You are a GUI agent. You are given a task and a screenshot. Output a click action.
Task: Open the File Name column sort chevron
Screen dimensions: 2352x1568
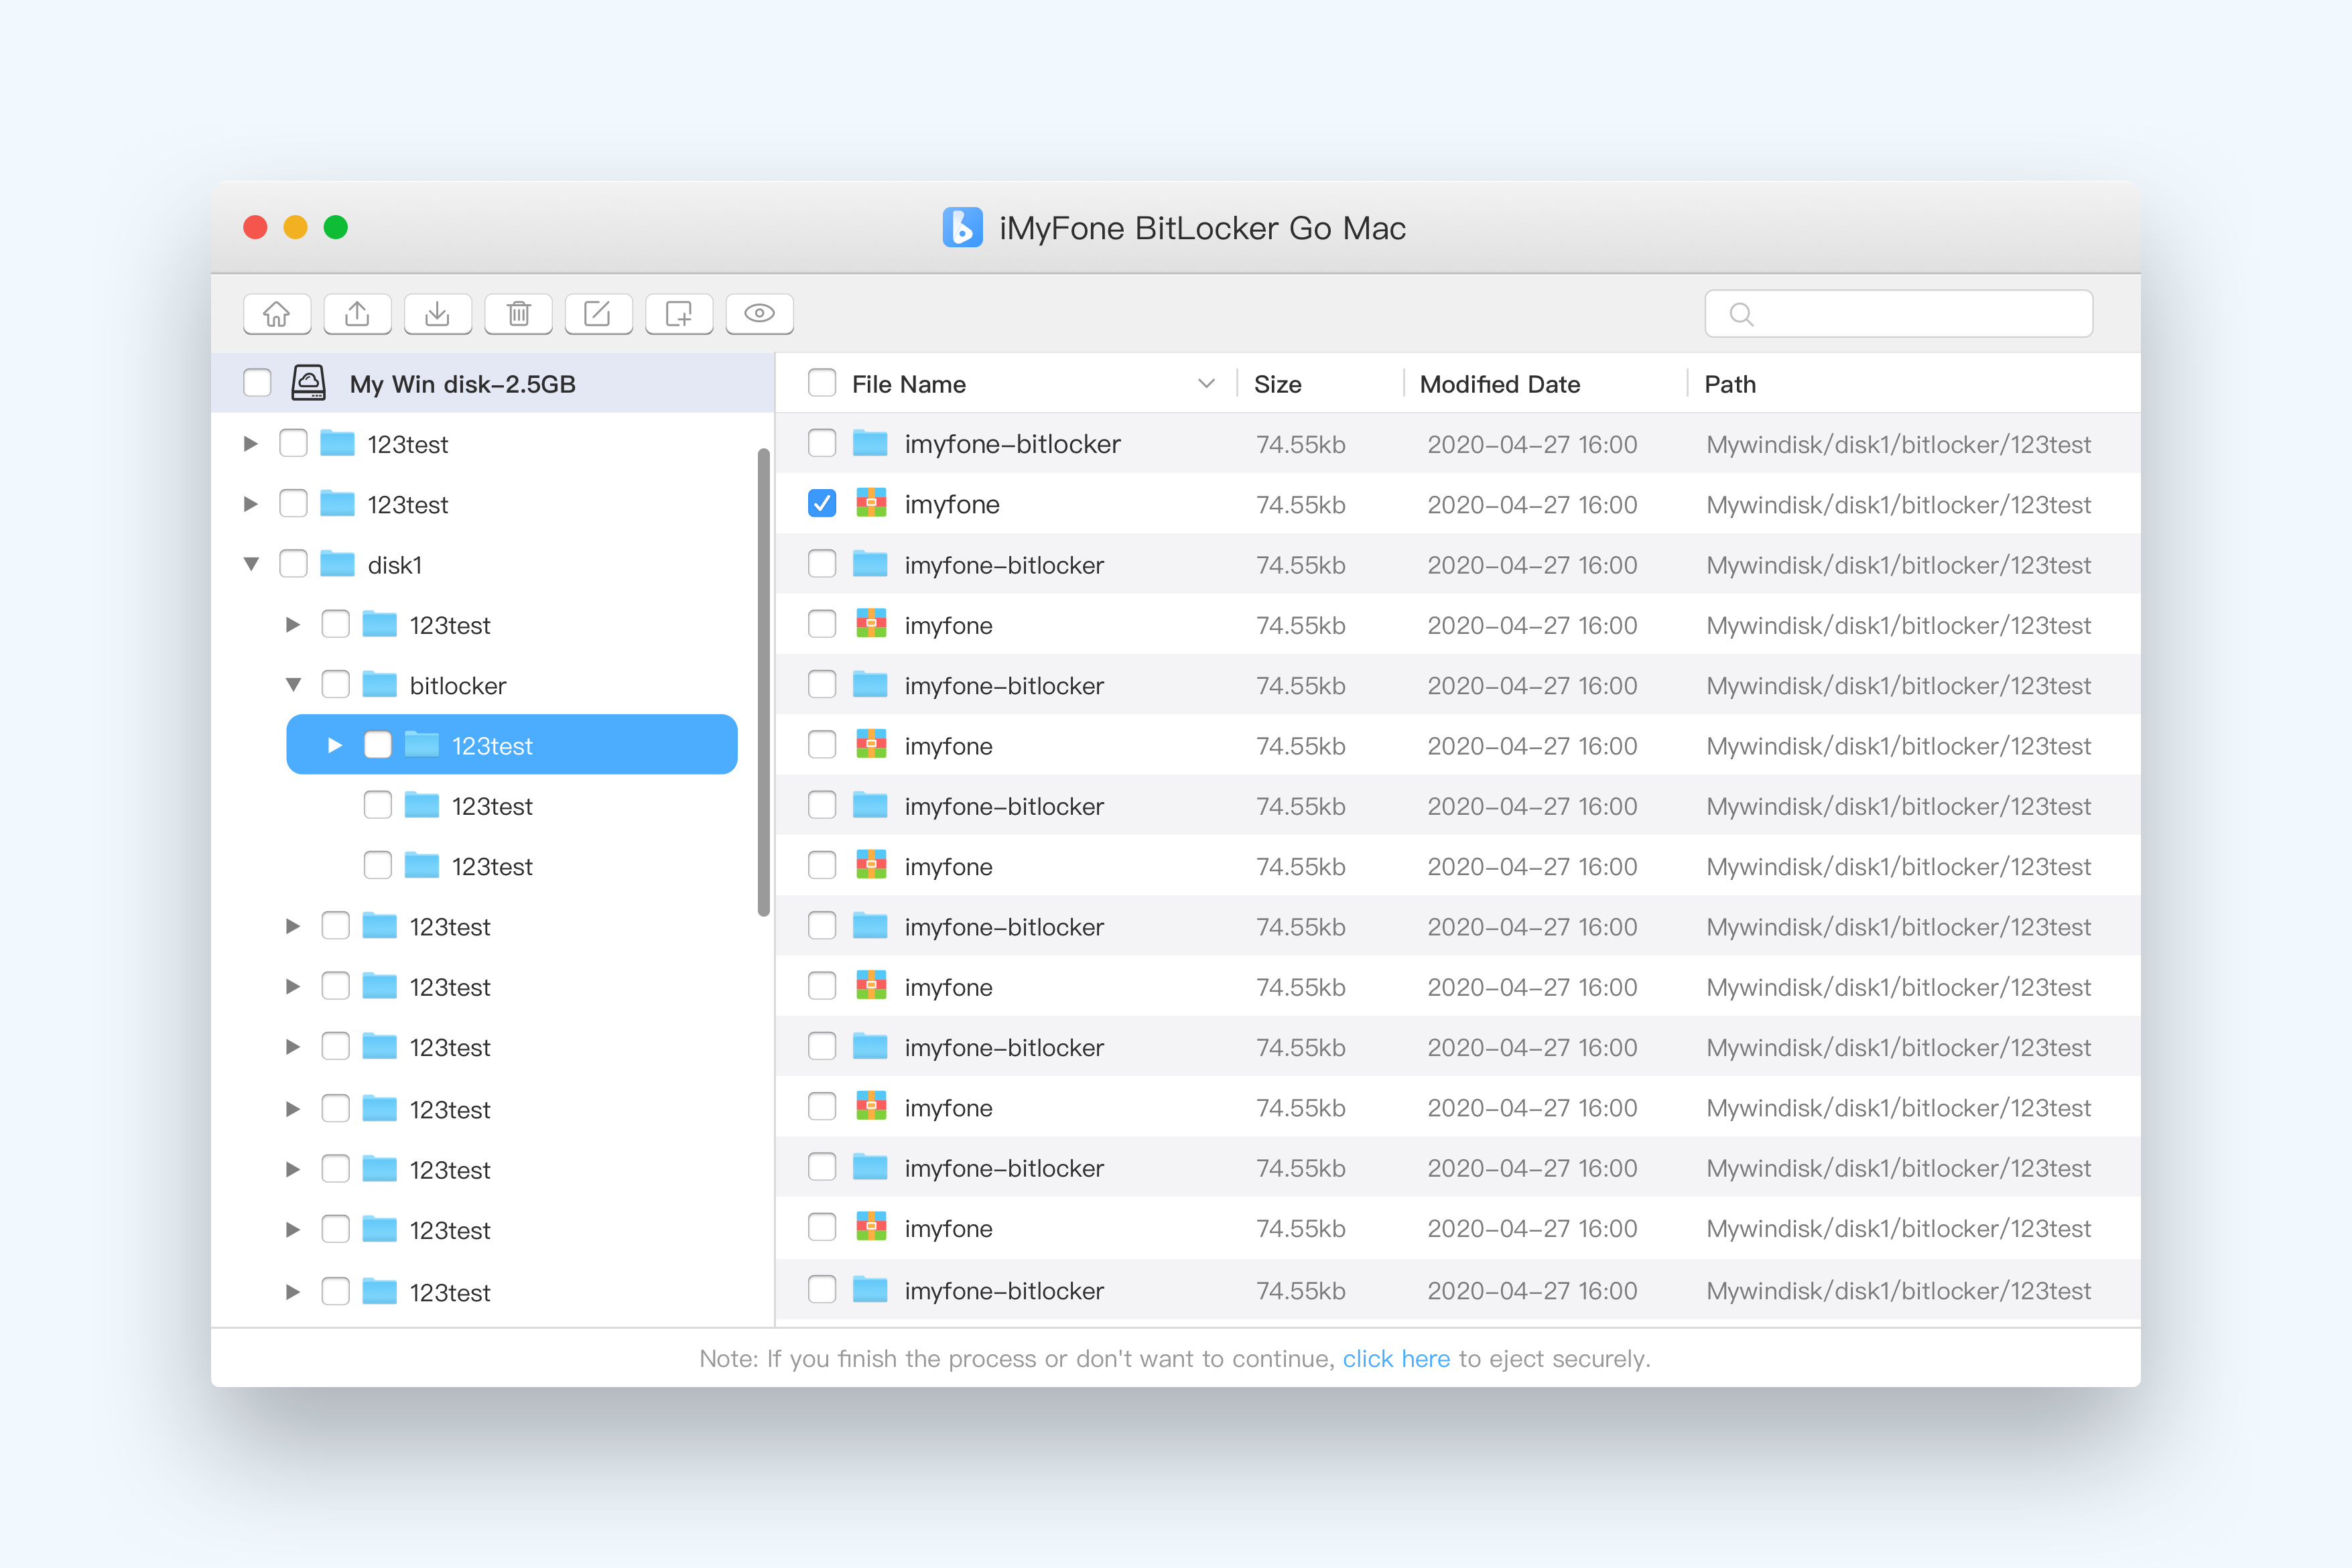coord(1206,383)
